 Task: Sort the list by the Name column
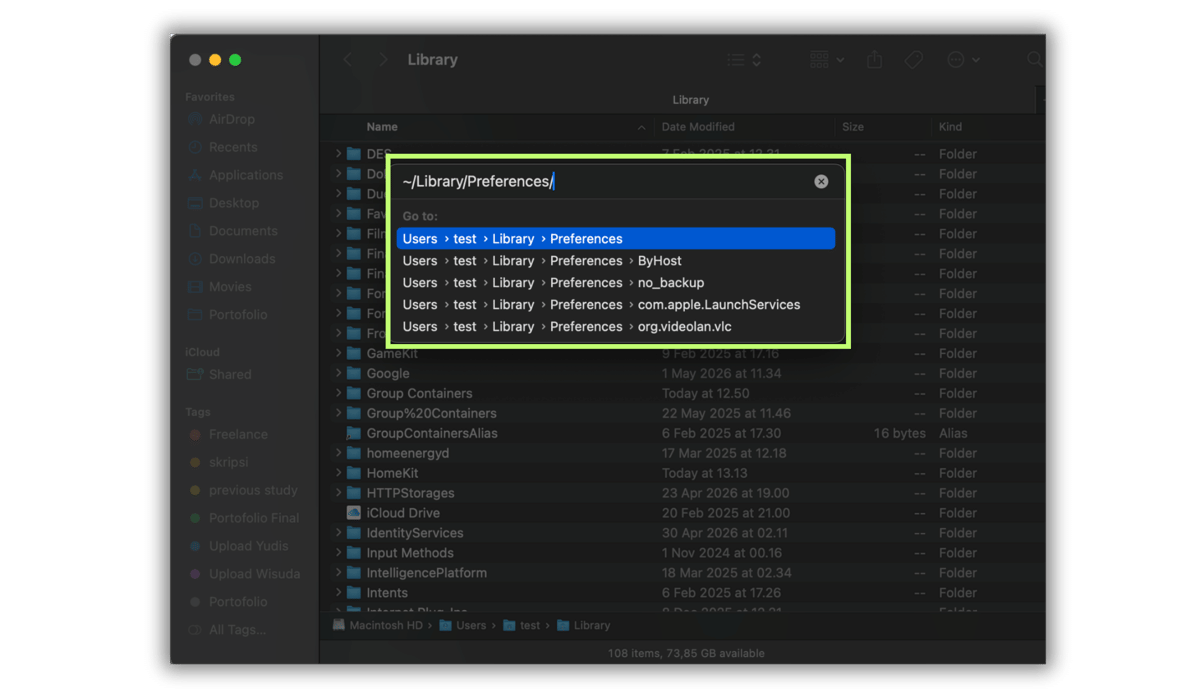point(382,127)
